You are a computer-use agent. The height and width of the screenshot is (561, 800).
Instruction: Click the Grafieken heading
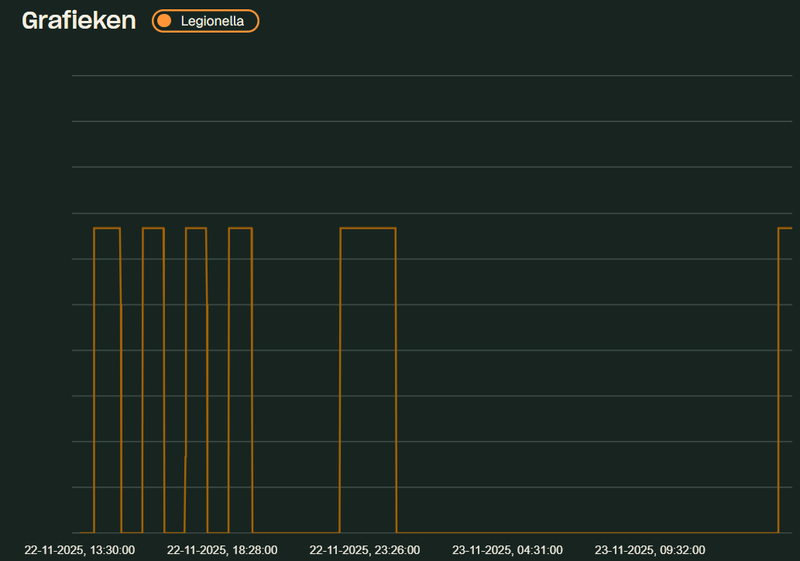[79, 21]
